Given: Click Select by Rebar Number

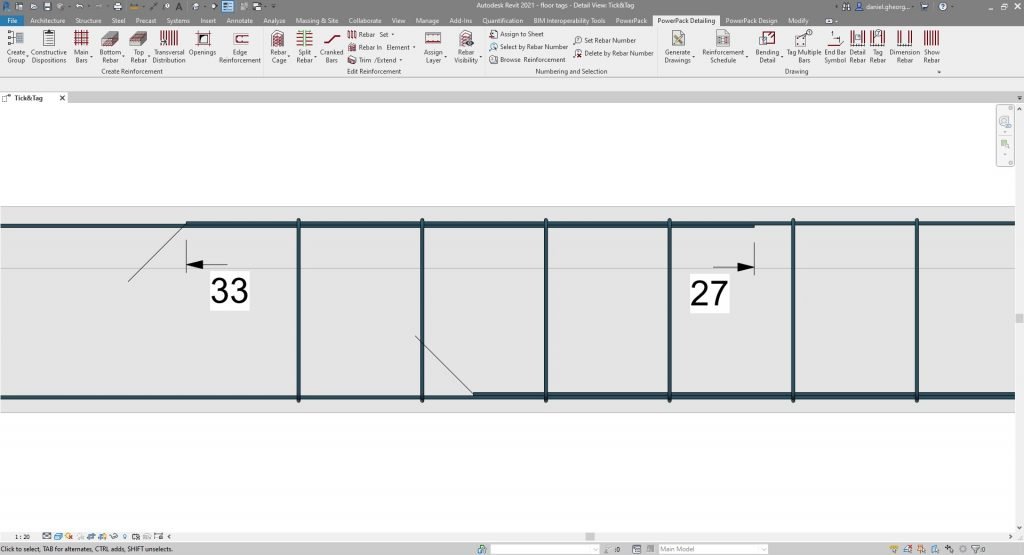Looking at the screenshot, I should click(x=528, y=47).
